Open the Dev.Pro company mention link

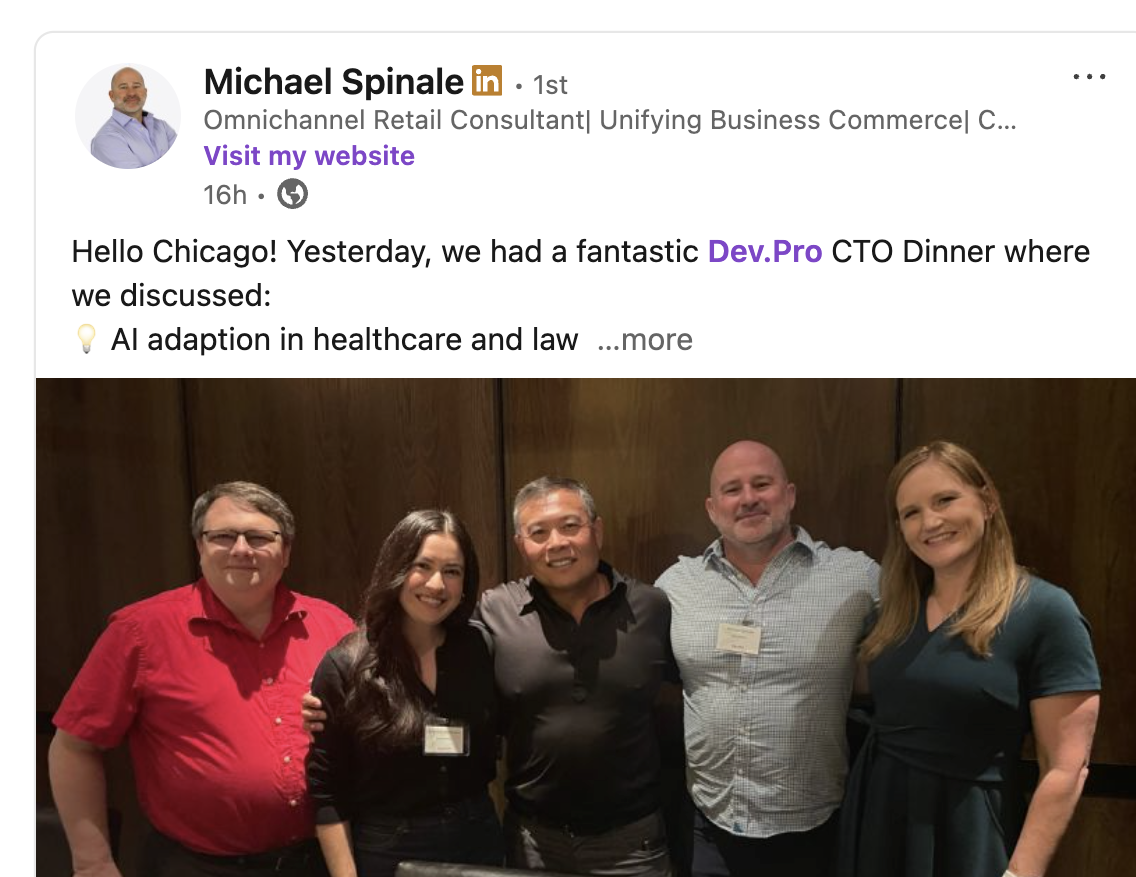click(x=765, y=251)
